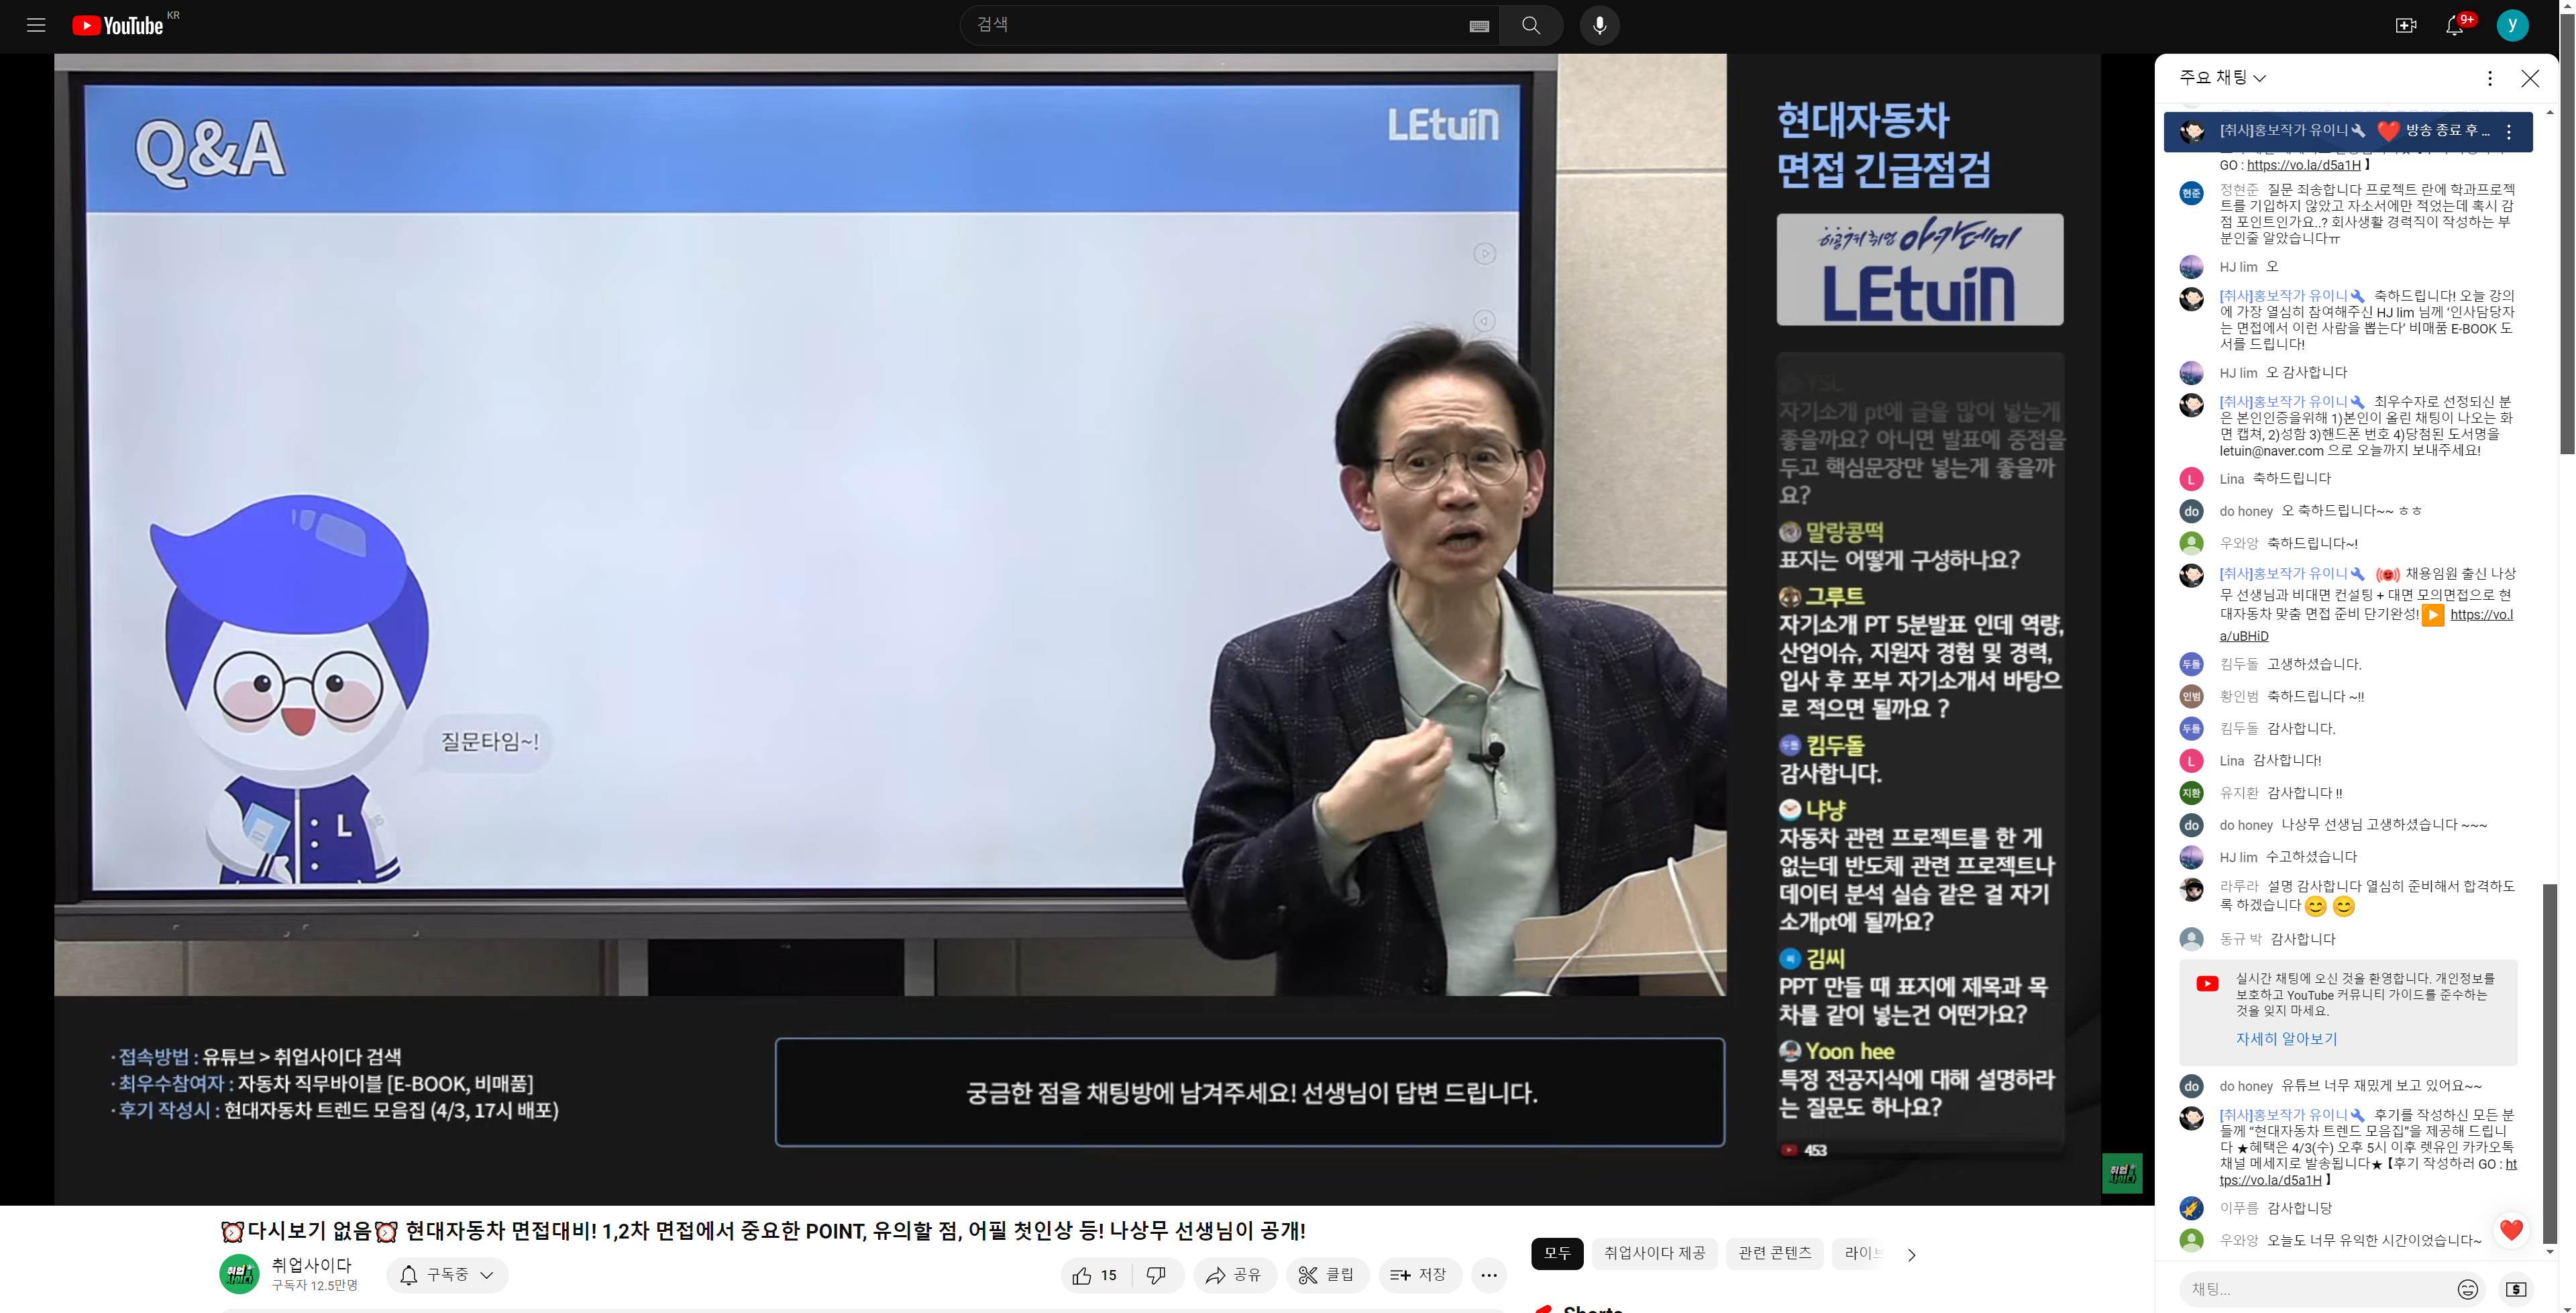
Task: Save the video with 저장 button
Action: pyautogui.click(x=1419, y=1275)
